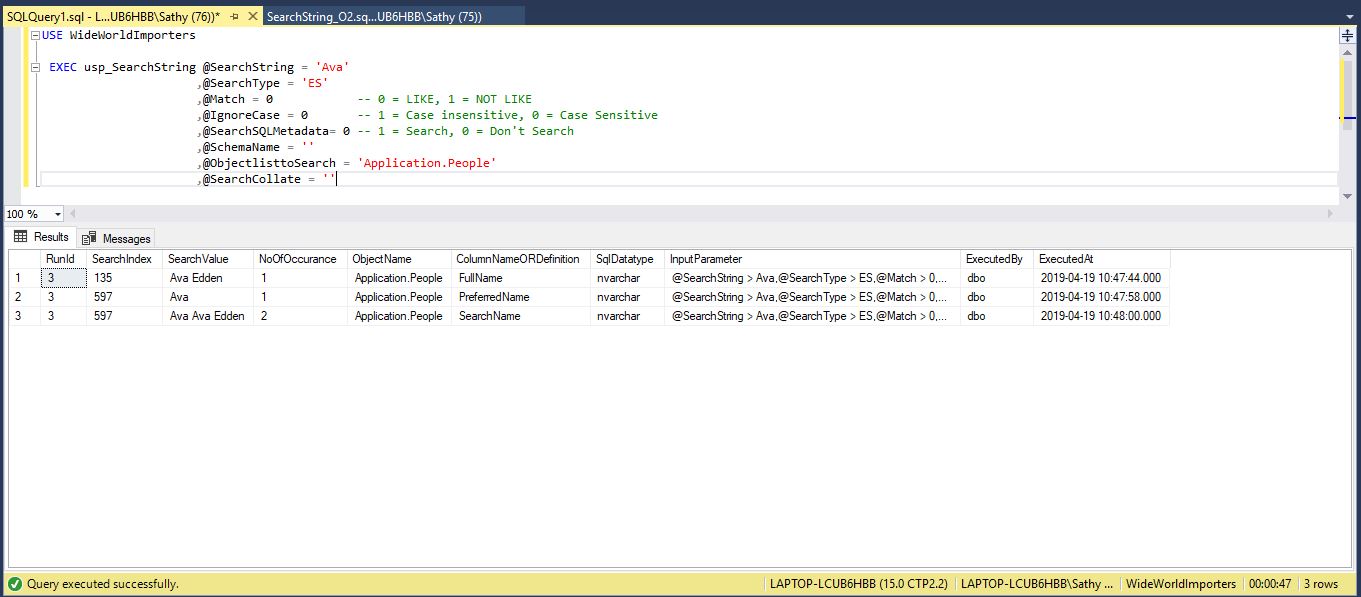Open the 100 % zoom dropdown
Viewport: 1361px width, 597px height.
pyautogui.click(x=57, y=214)
